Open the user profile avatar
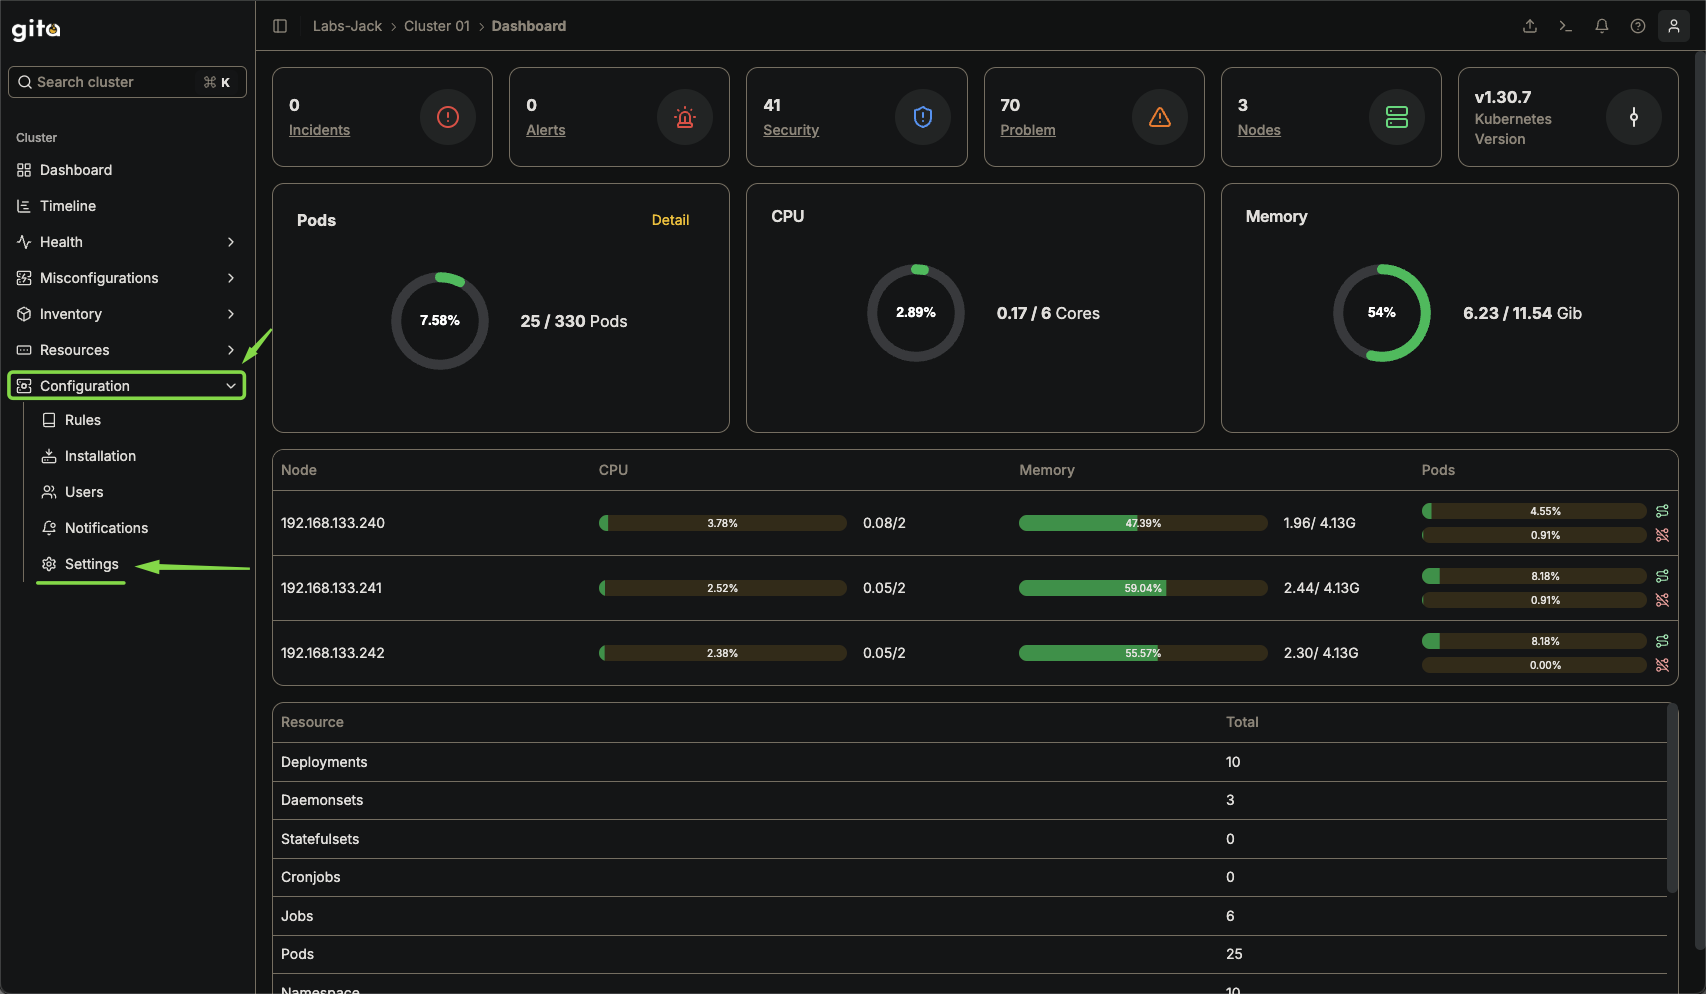 coord(1674,26)
